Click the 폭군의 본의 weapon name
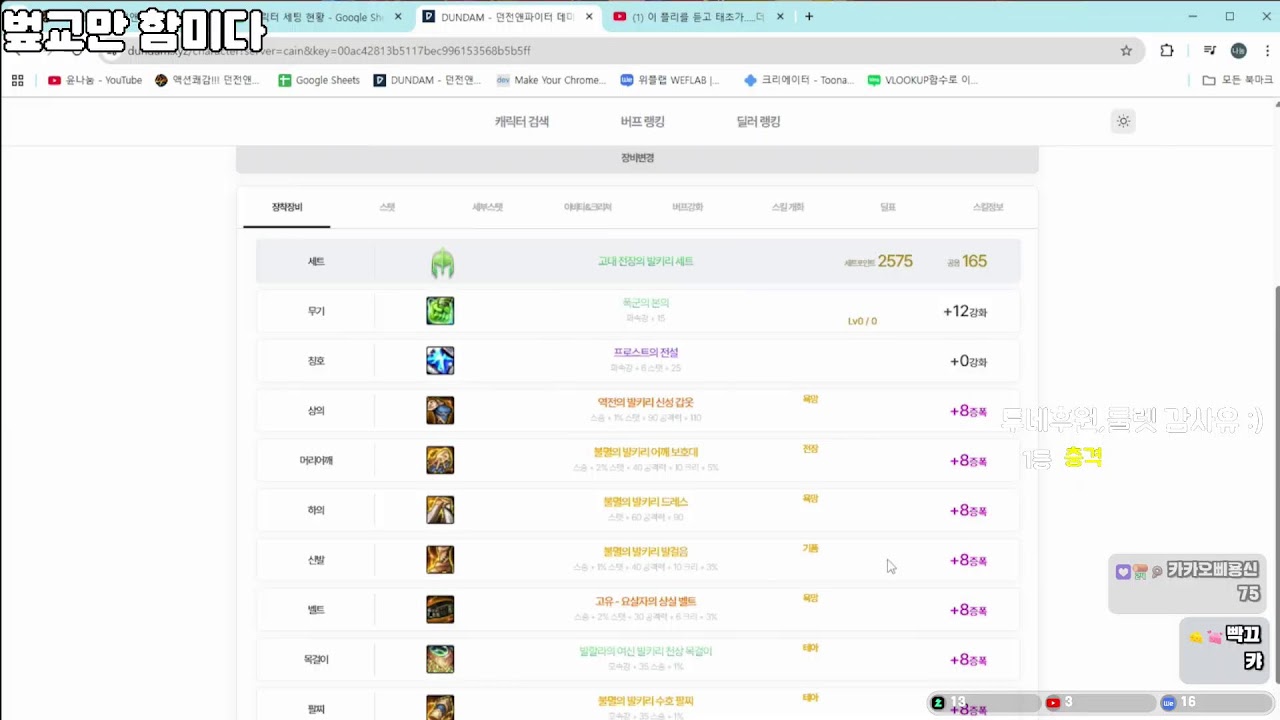The width and height of the screenshot is (1280, 720). (x=646, y=303)
